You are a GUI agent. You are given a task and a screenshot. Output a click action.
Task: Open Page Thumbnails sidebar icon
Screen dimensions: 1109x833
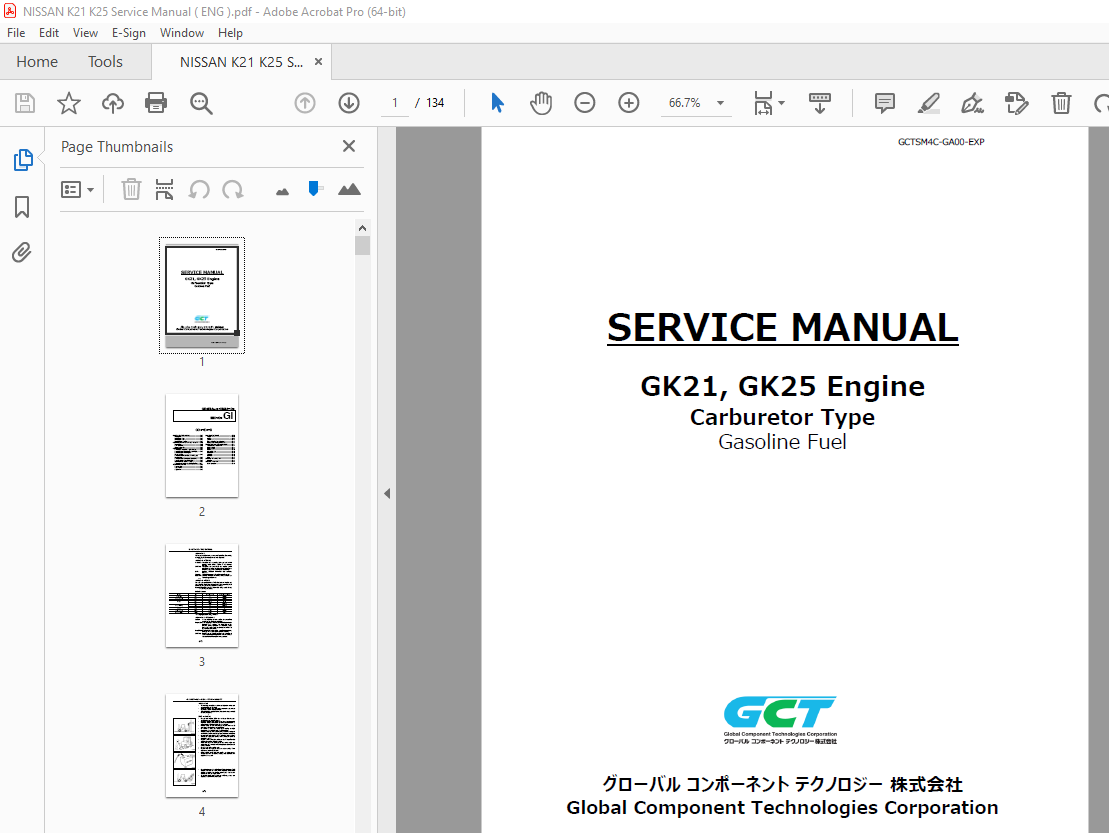(x=23, y=160)
